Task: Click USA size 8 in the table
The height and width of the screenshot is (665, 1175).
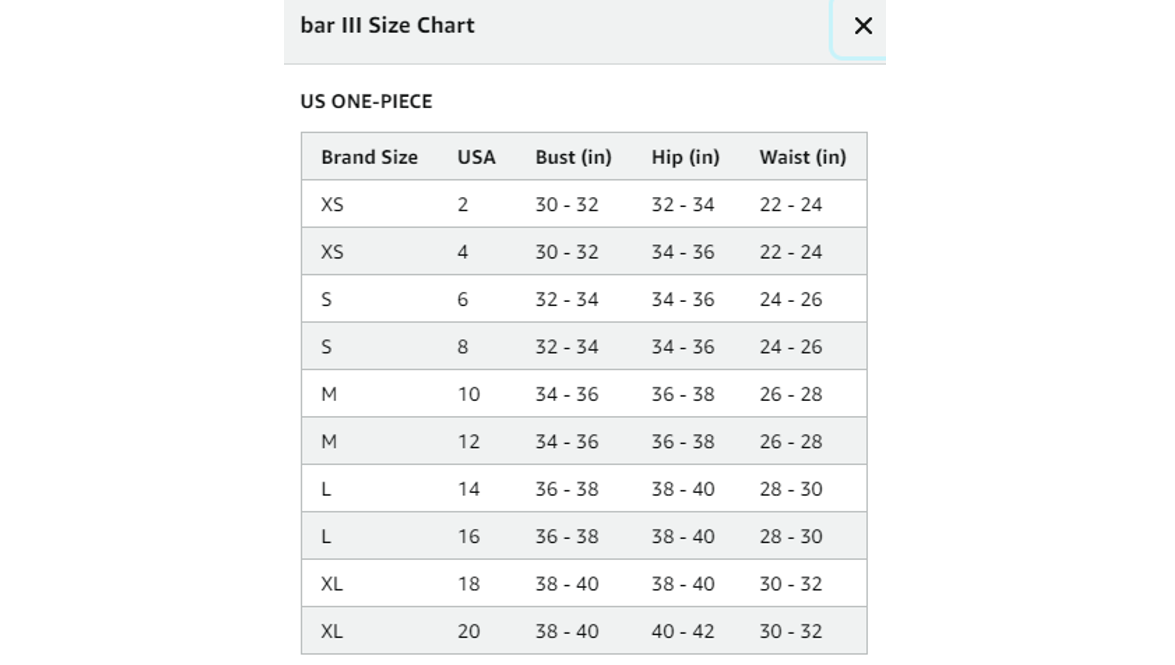Action: point(463,346)
